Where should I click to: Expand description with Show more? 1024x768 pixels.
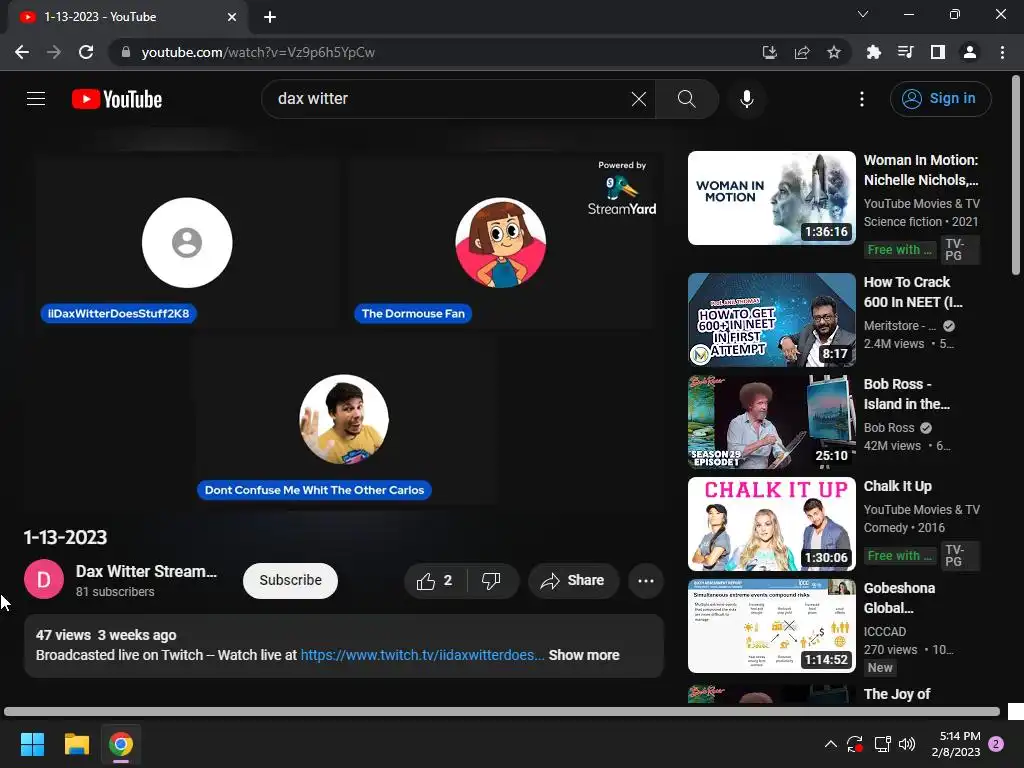click(584, 655)
